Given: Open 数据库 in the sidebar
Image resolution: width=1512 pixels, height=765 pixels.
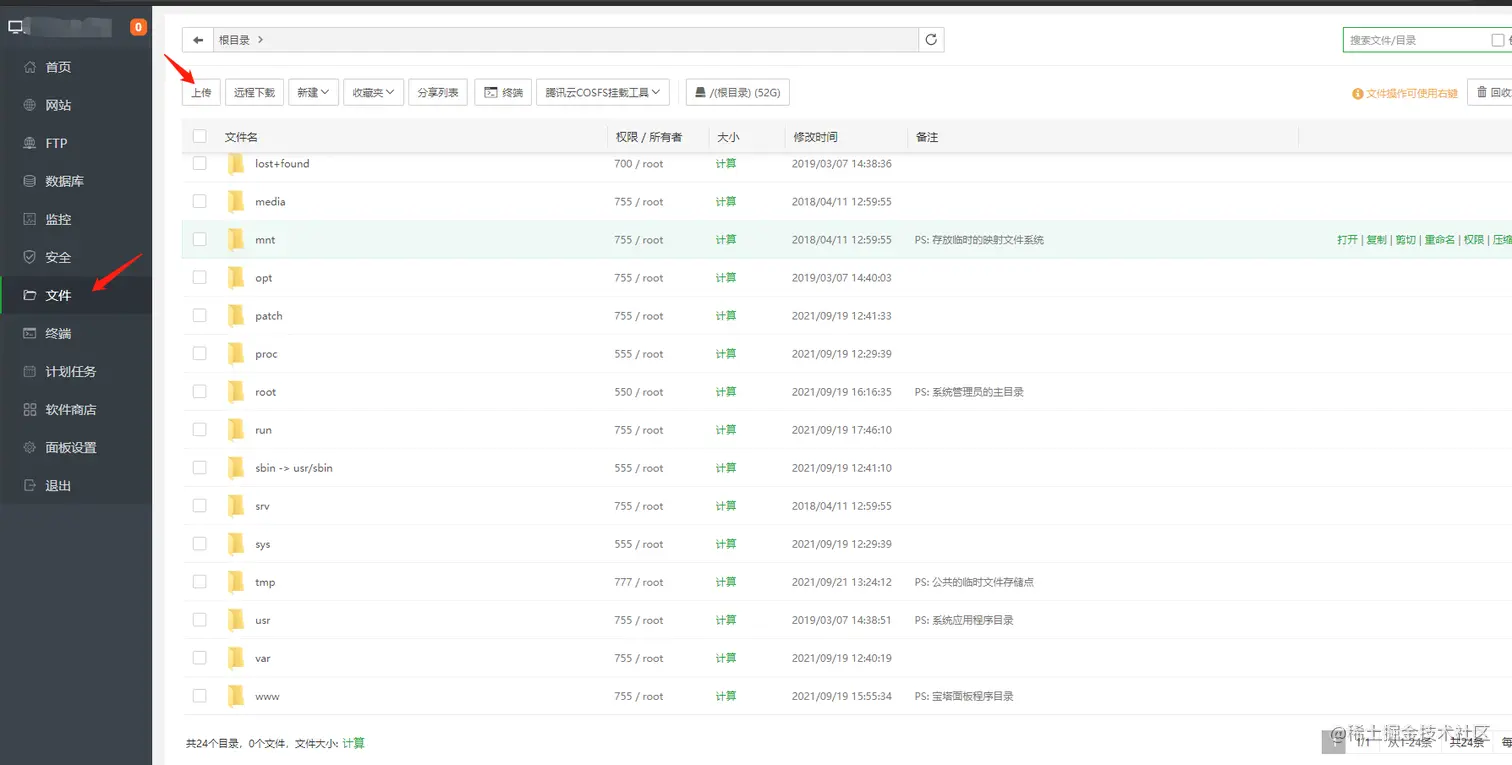Looking at the screenshot, I should coord(76,181).
